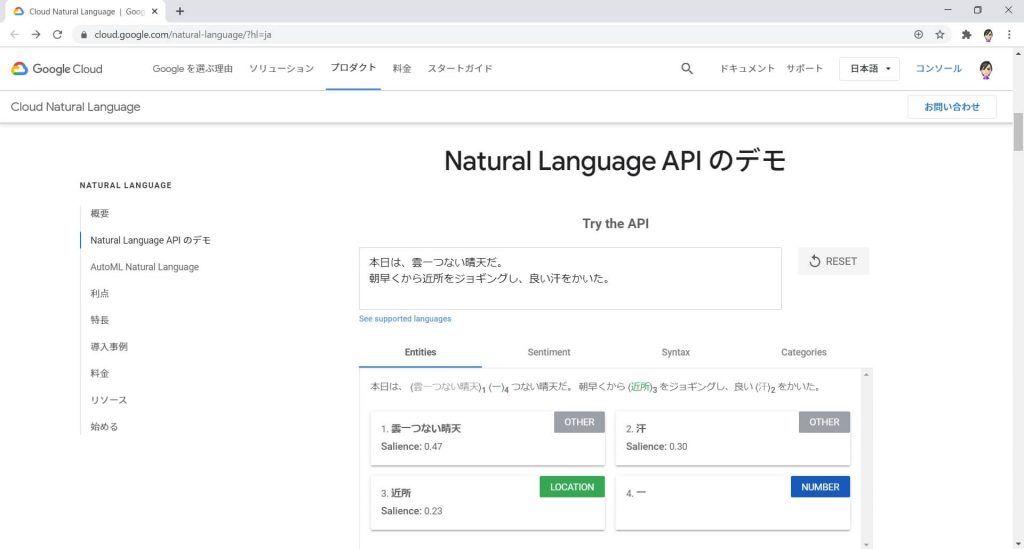1024x549 pixels.
Task: Switch to the Syntax tab
Action: click(x=675, y=353)
